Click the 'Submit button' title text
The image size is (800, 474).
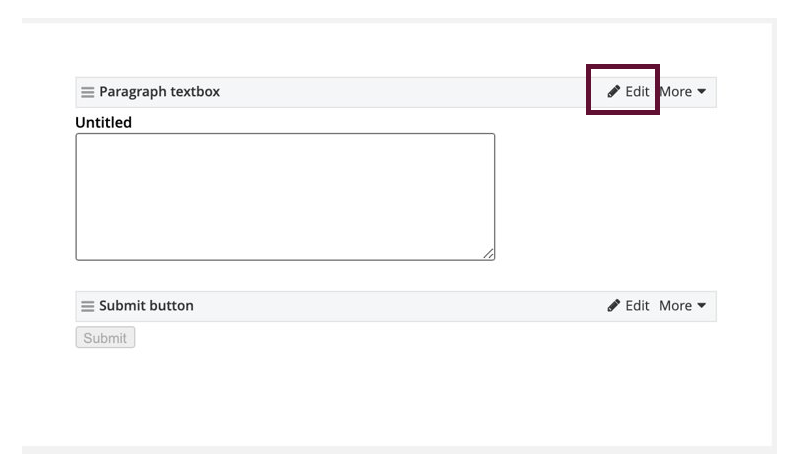146,306
